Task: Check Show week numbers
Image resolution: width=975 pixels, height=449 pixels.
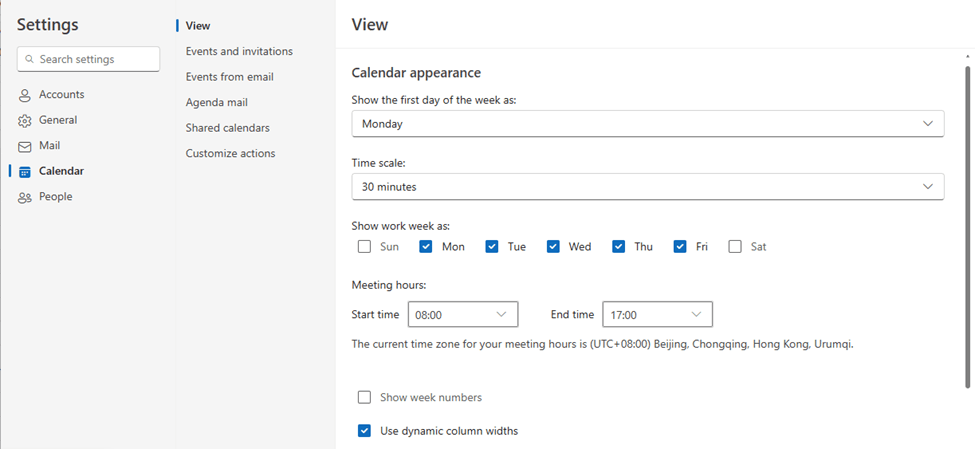Action: click(364, 397)
